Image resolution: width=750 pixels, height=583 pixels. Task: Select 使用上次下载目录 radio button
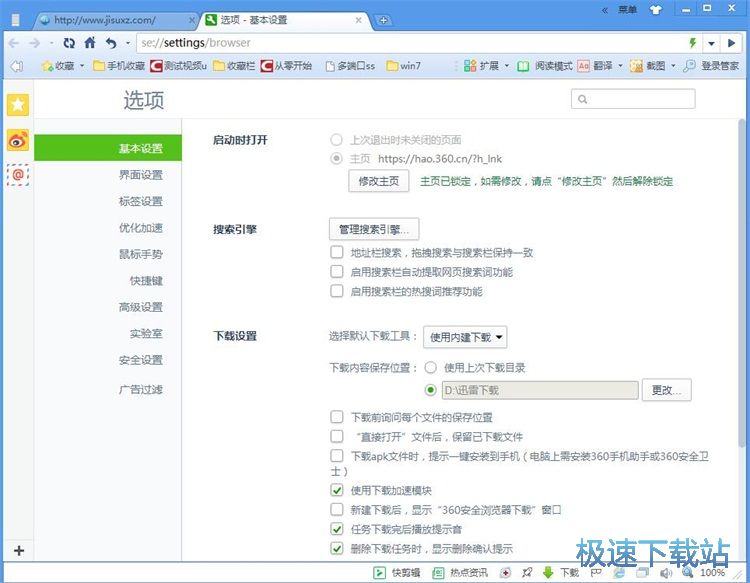(x=431, y=367)
